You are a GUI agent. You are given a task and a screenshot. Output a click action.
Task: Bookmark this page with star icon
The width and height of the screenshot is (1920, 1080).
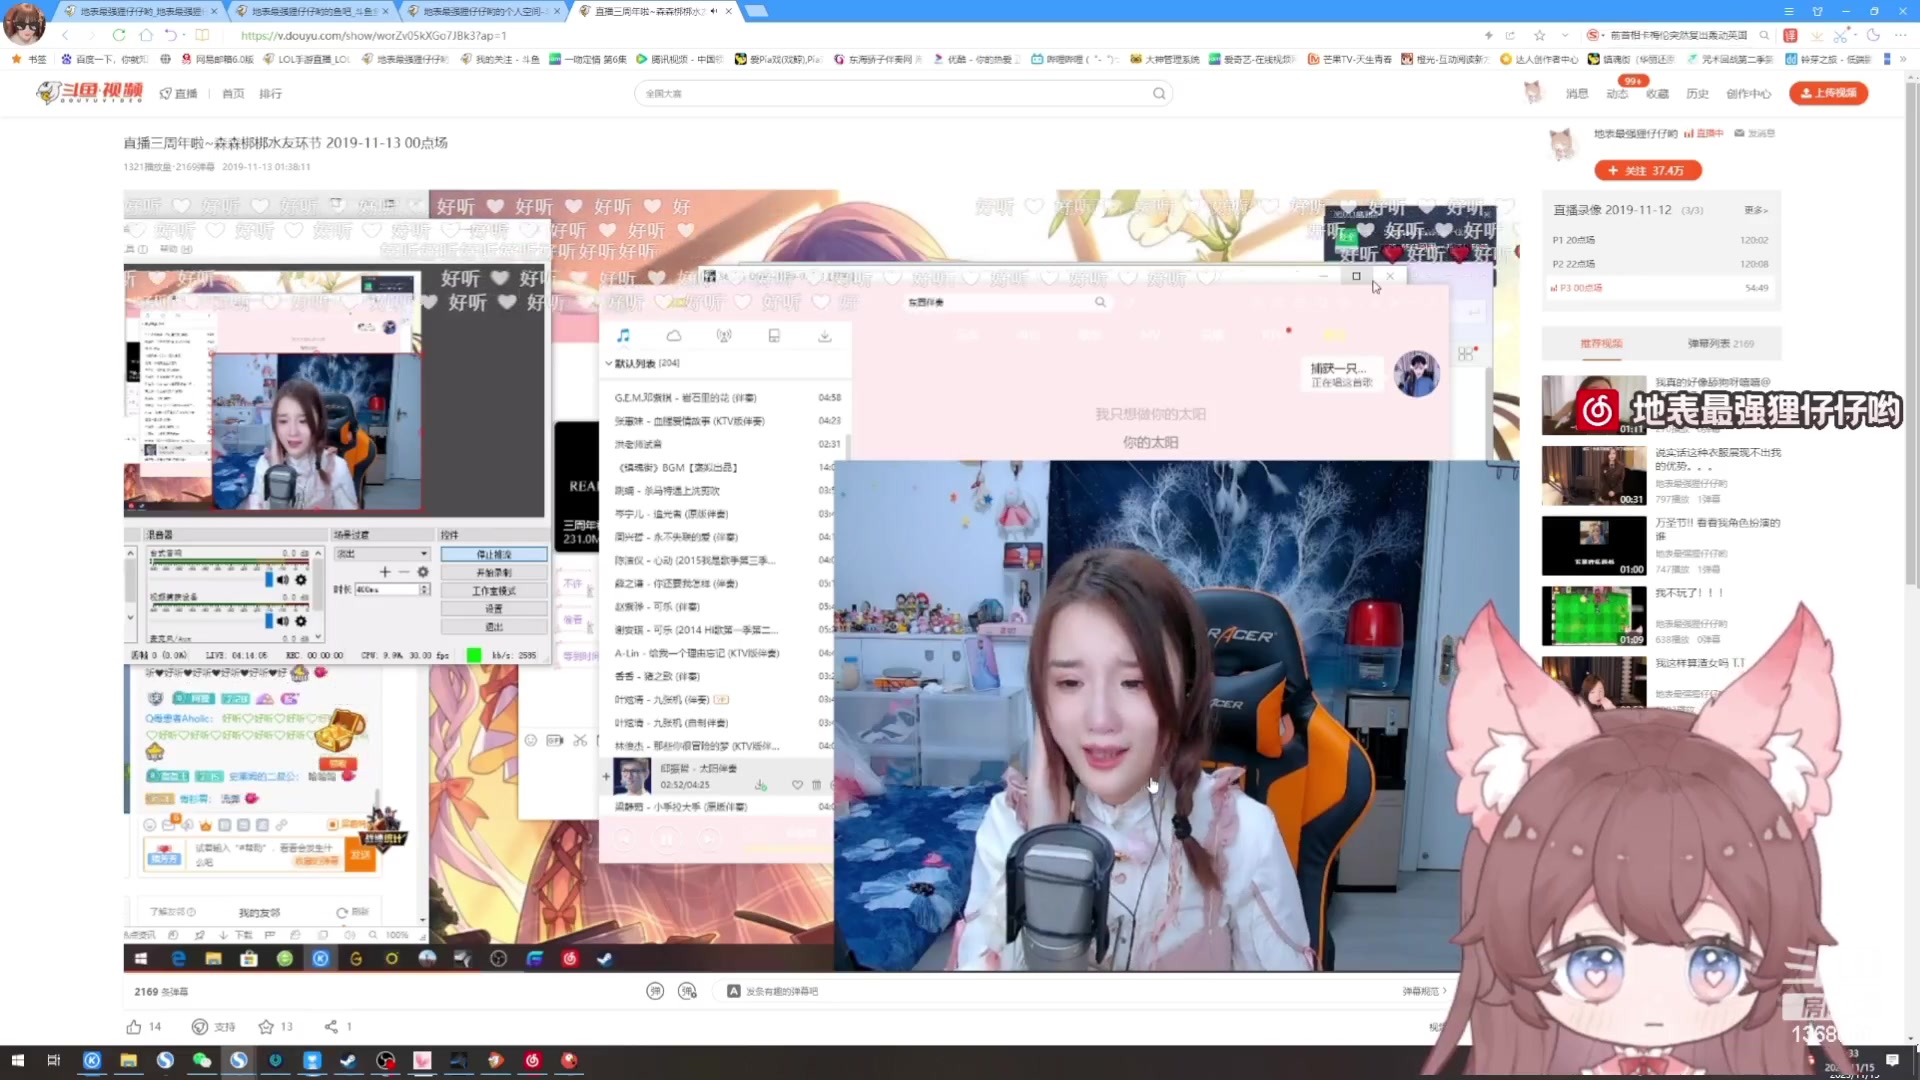coord(1540,35)
